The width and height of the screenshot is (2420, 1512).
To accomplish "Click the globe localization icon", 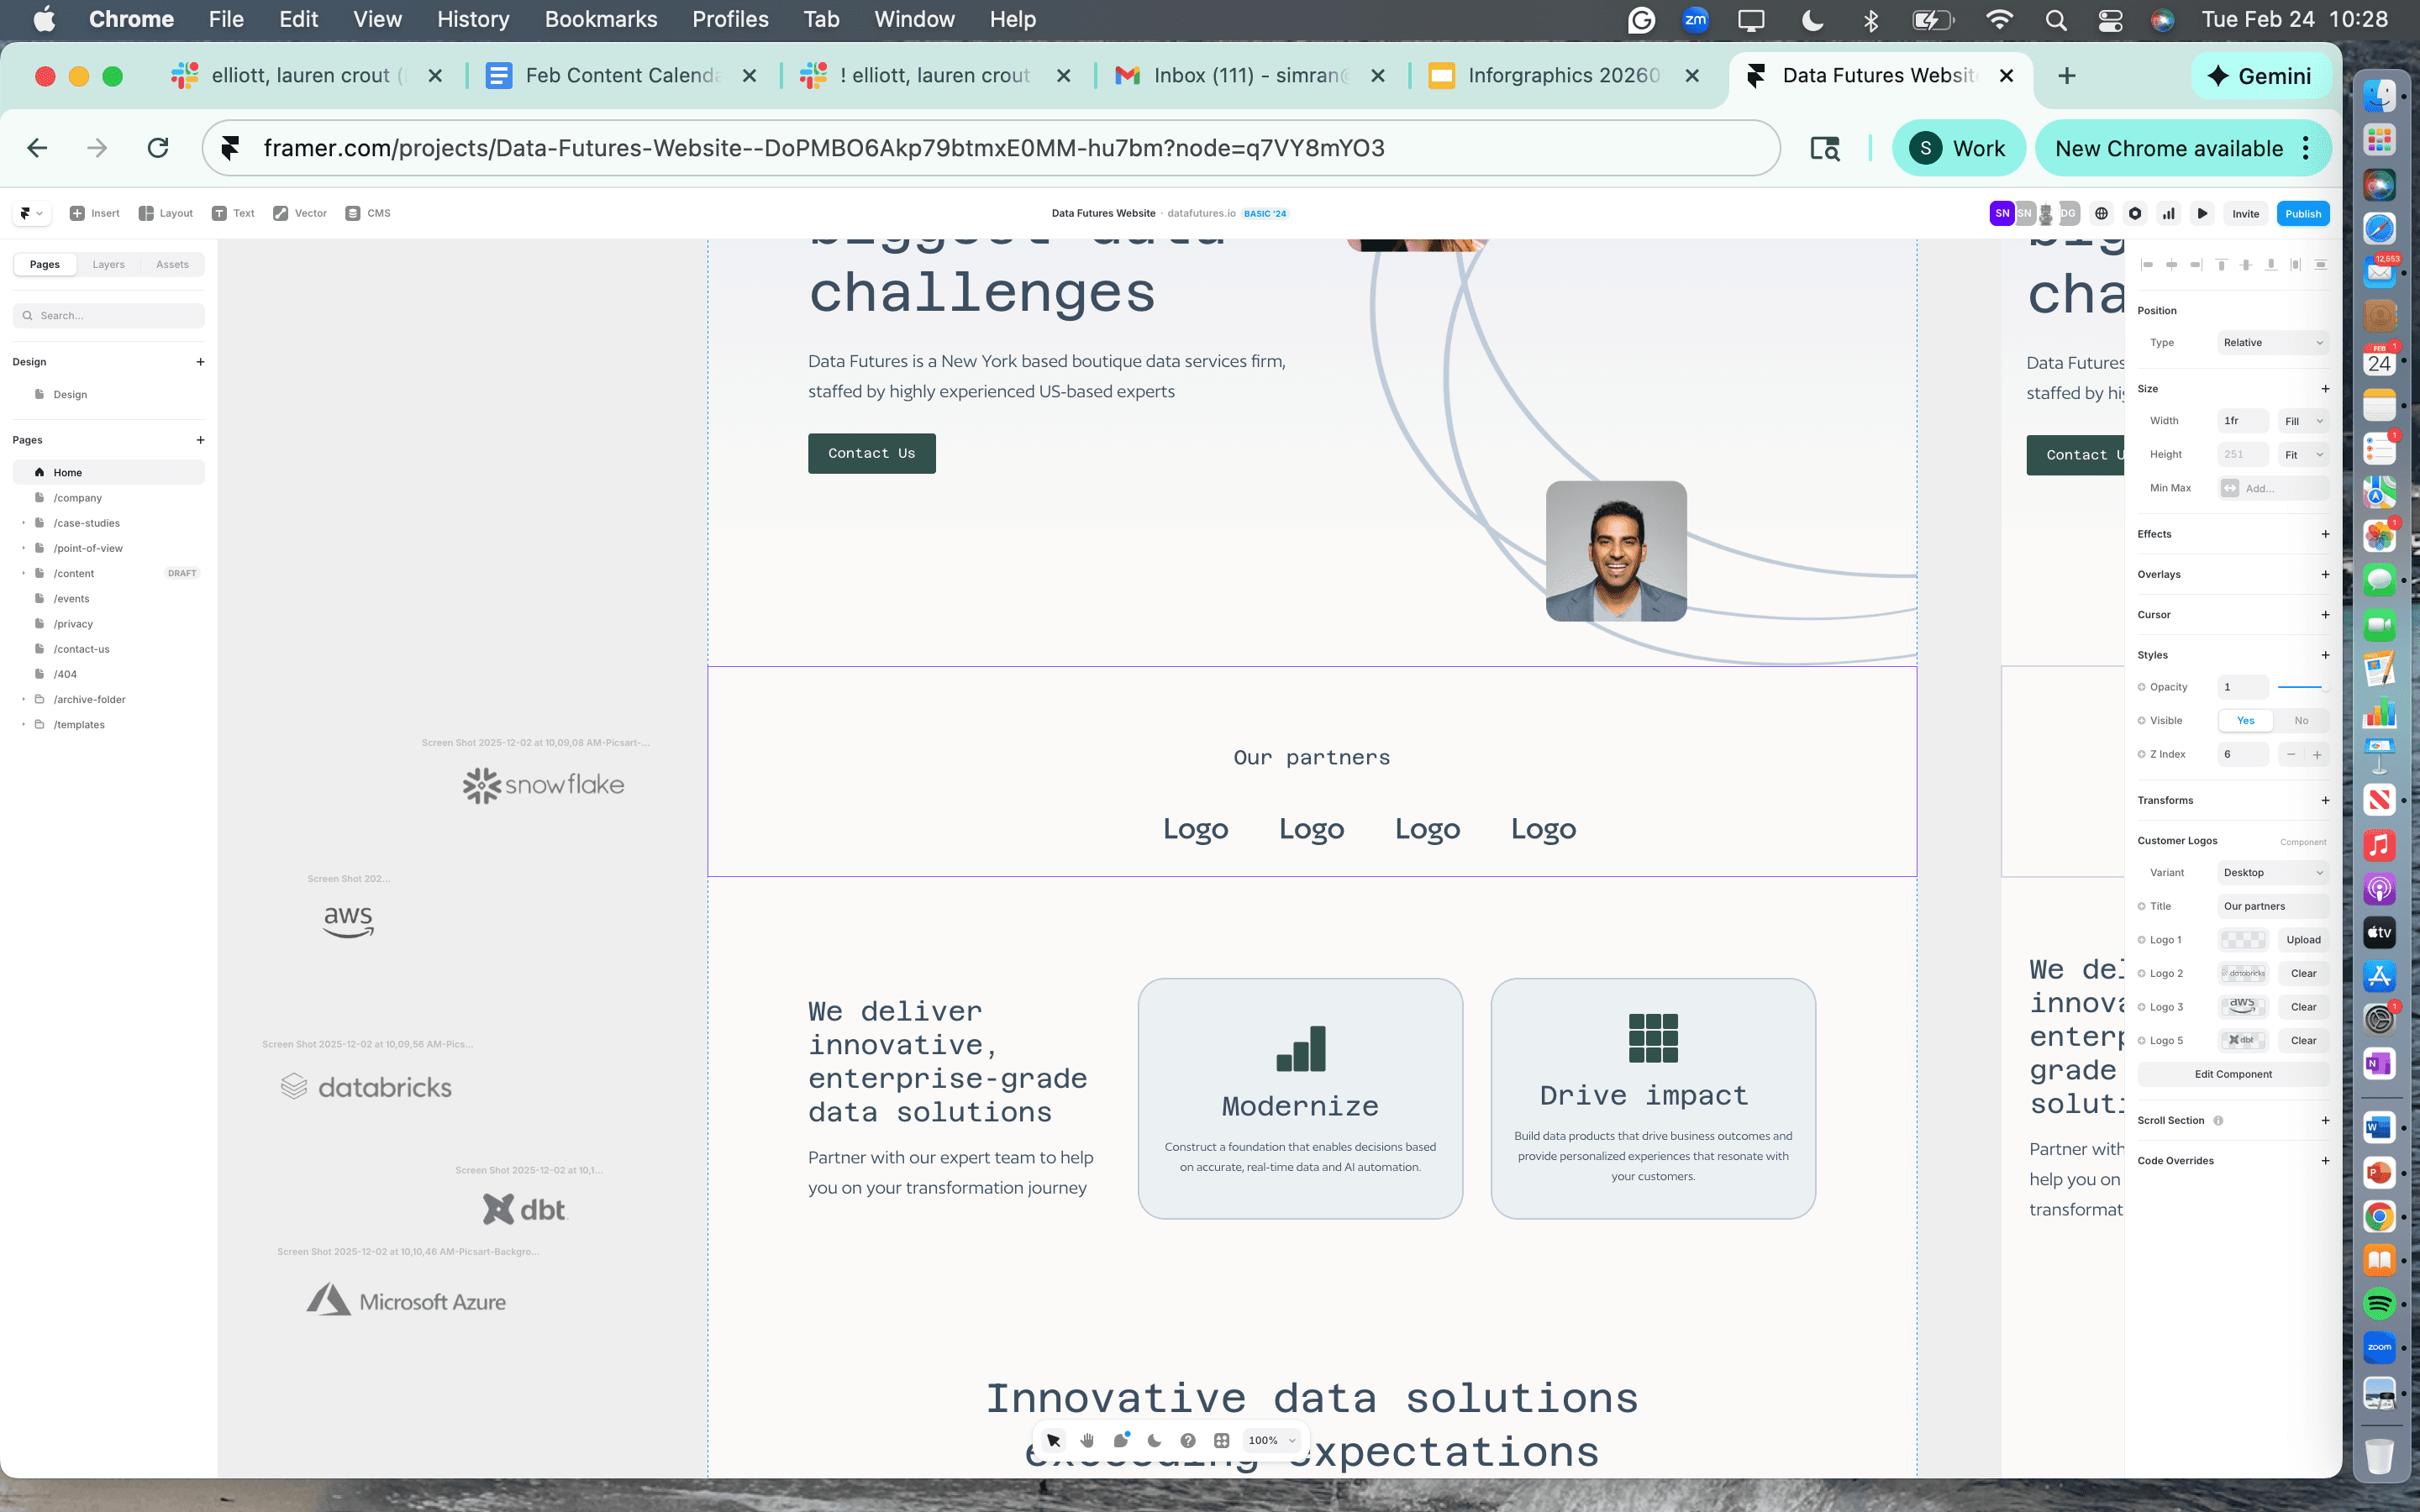I will pos(2101,213).
